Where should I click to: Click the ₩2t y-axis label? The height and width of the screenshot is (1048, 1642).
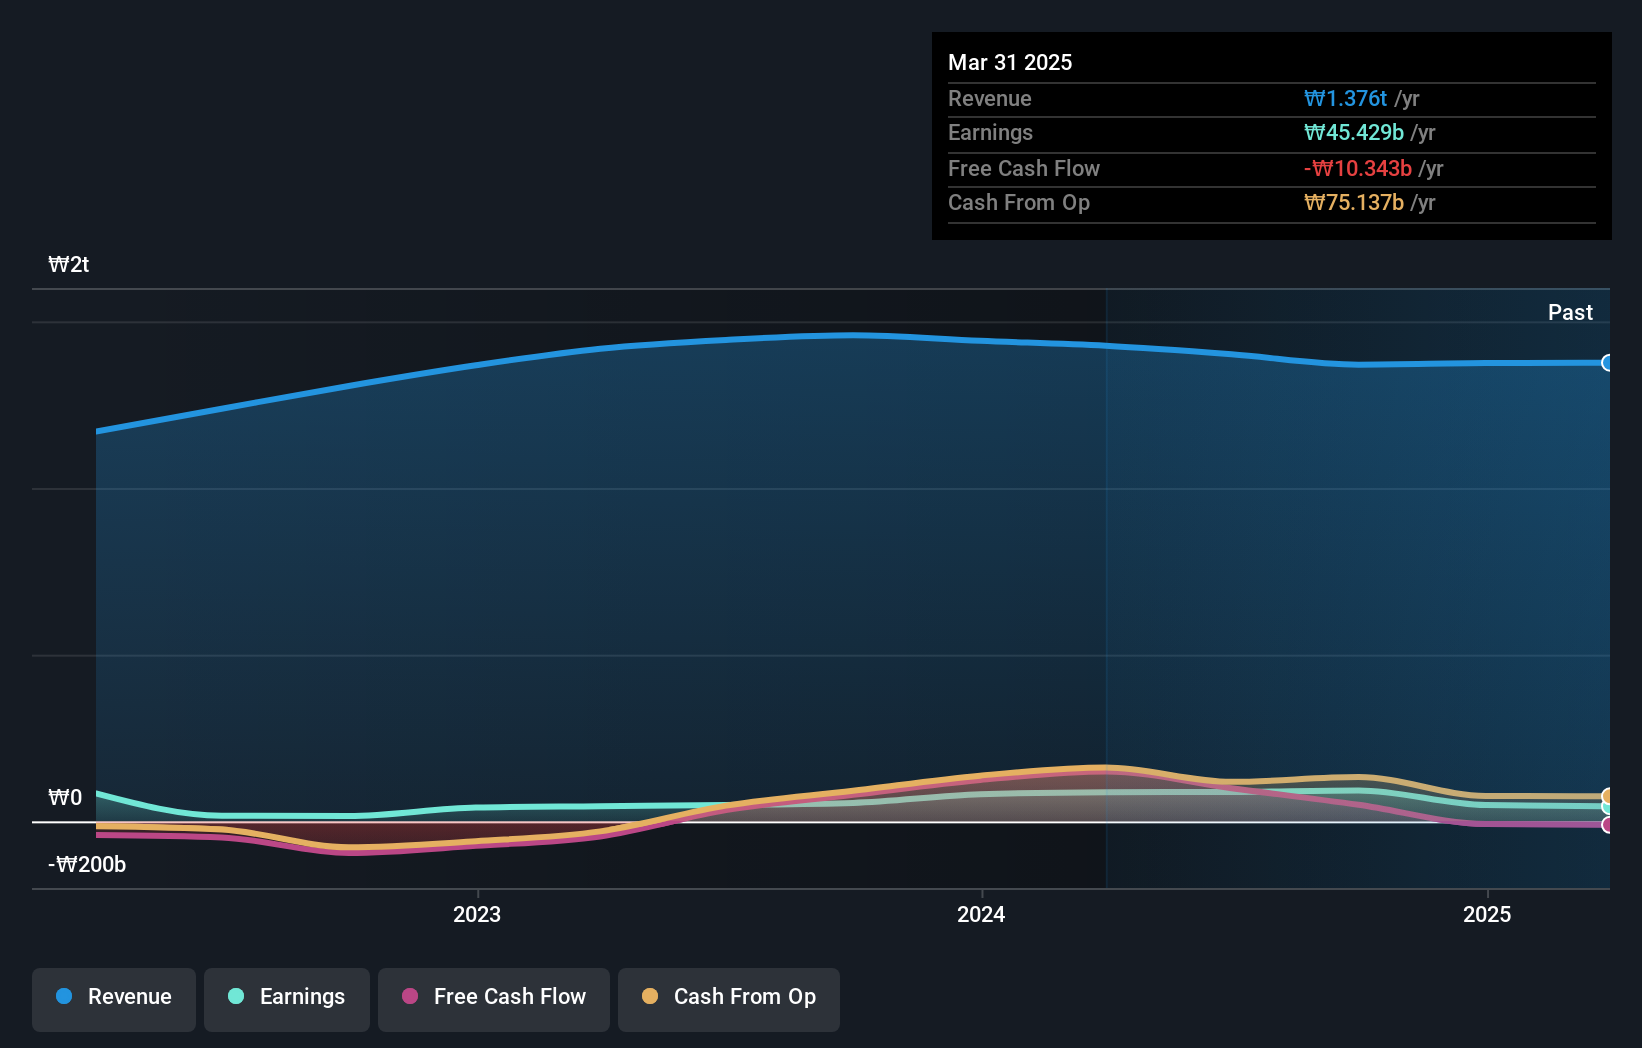(69, 265)
